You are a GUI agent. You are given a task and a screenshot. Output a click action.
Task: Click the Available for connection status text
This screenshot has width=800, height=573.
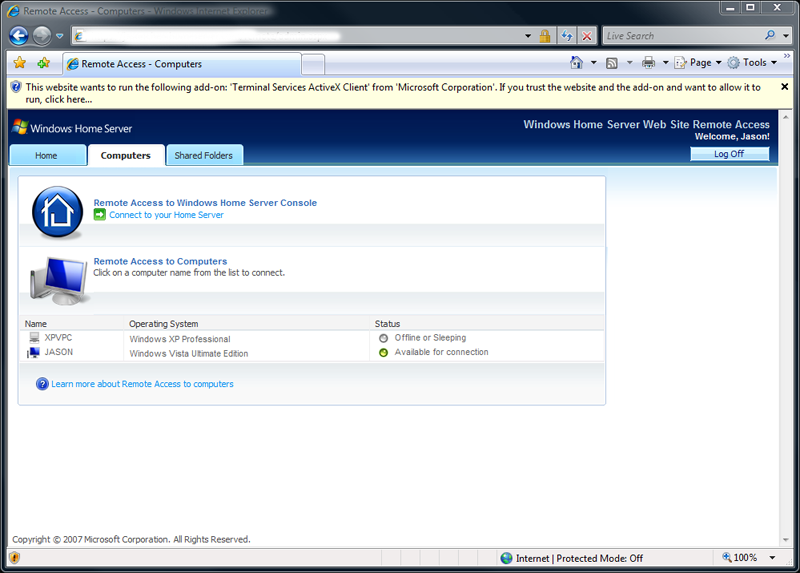tap(441, 352)
